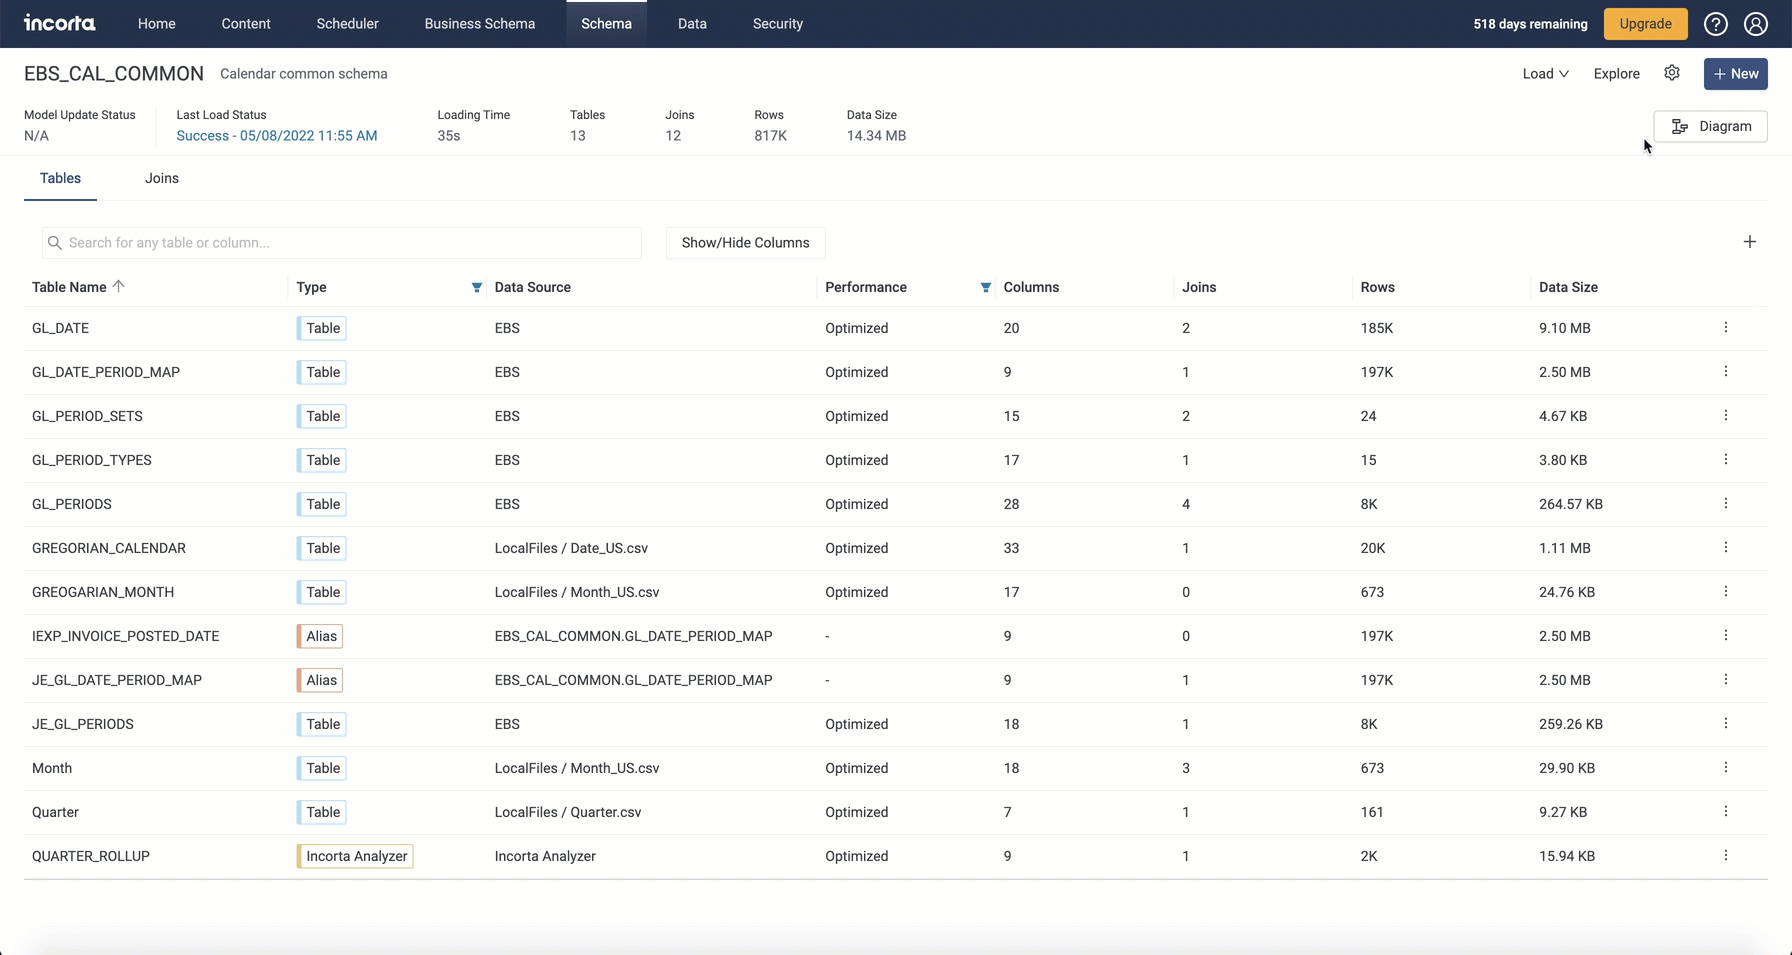This screenshot has height=955, width=1792.
Task: Open more options for GREOGARIAN_MONTH row
Action: click(x=1726, y=592)
